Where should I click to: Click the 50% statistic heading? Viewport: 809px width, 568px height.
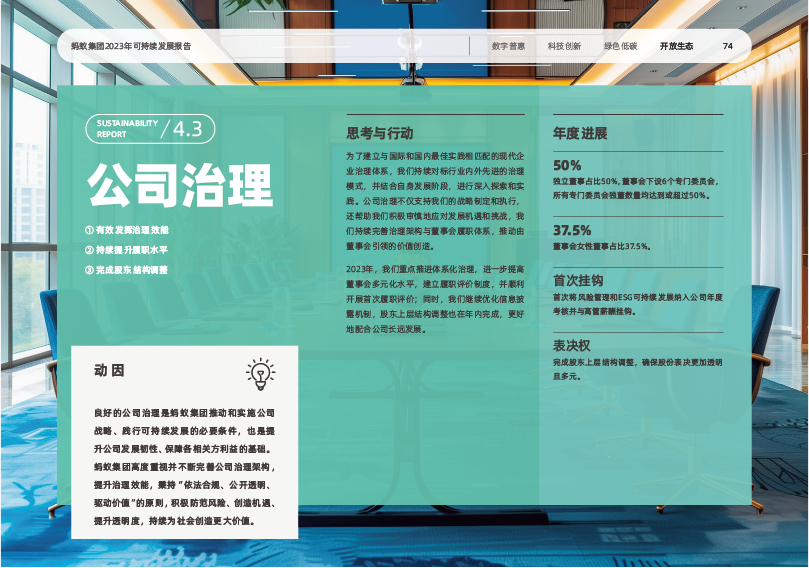click(x=567, y=165)
